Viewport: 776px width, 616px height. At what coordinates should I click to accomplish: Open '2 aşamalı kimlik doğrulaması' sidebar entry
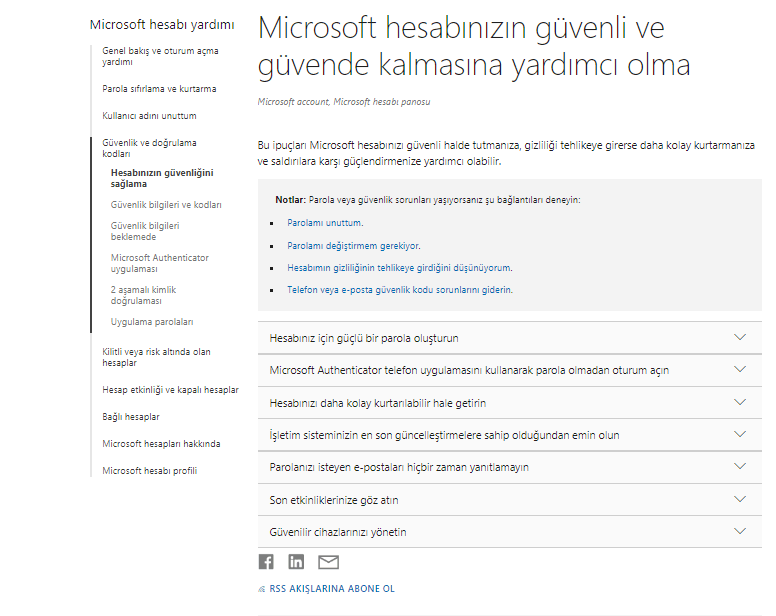coord(144,295)
